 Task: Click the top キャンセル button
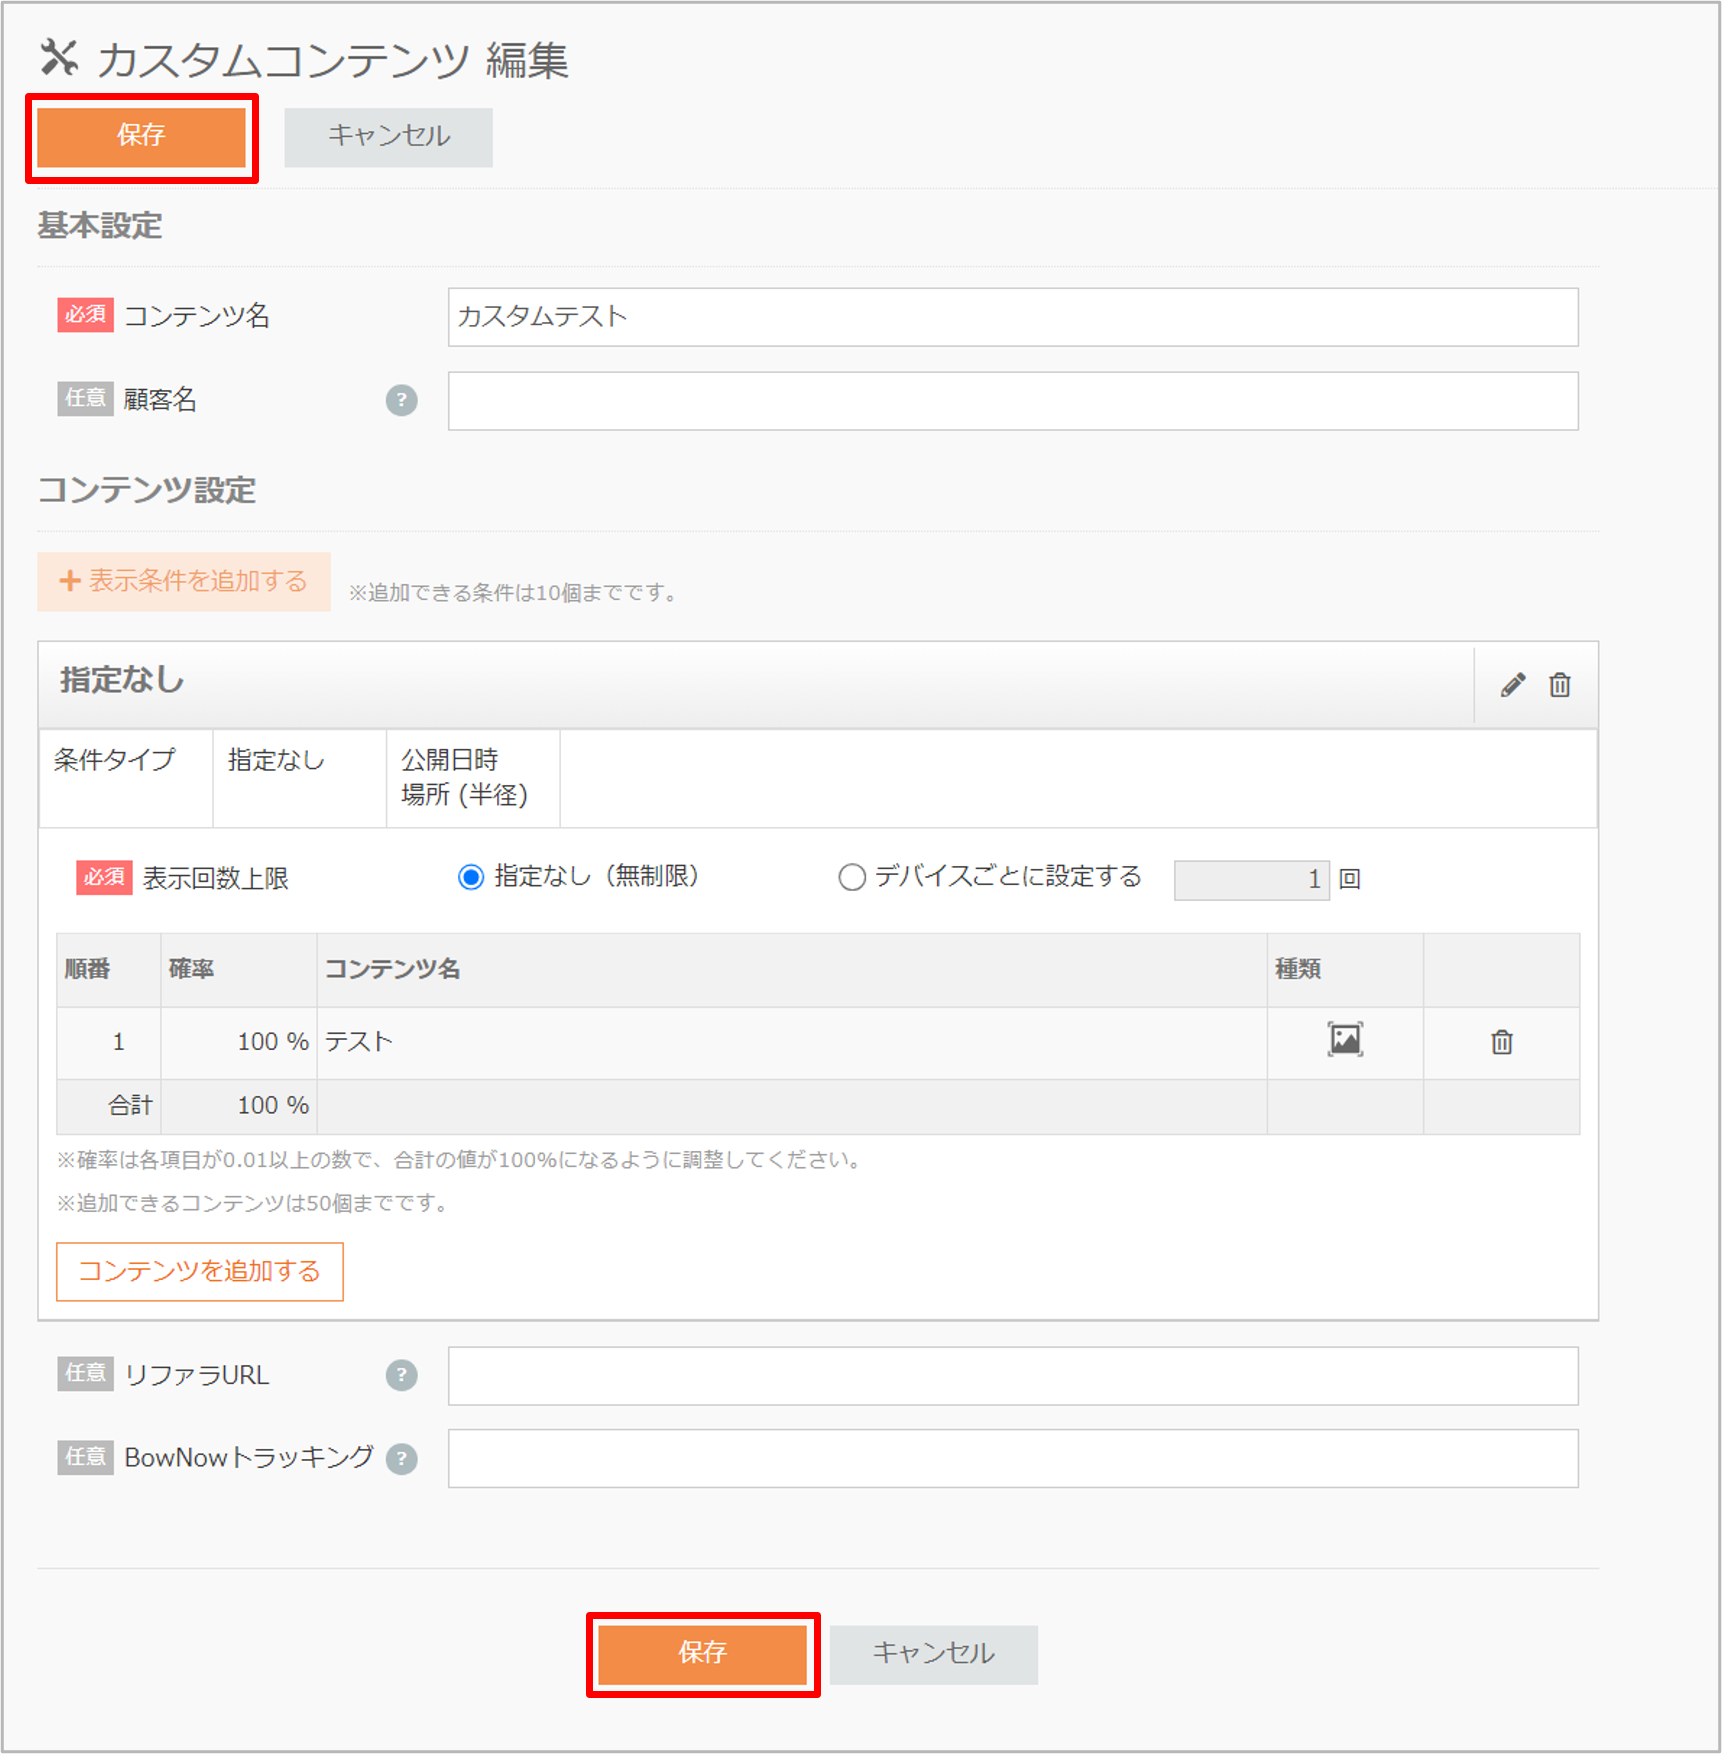[389, 137]
